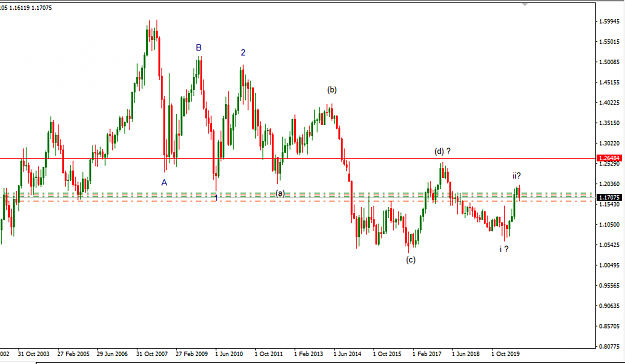Click the 0.85705 price scale label

click(609, 326)
